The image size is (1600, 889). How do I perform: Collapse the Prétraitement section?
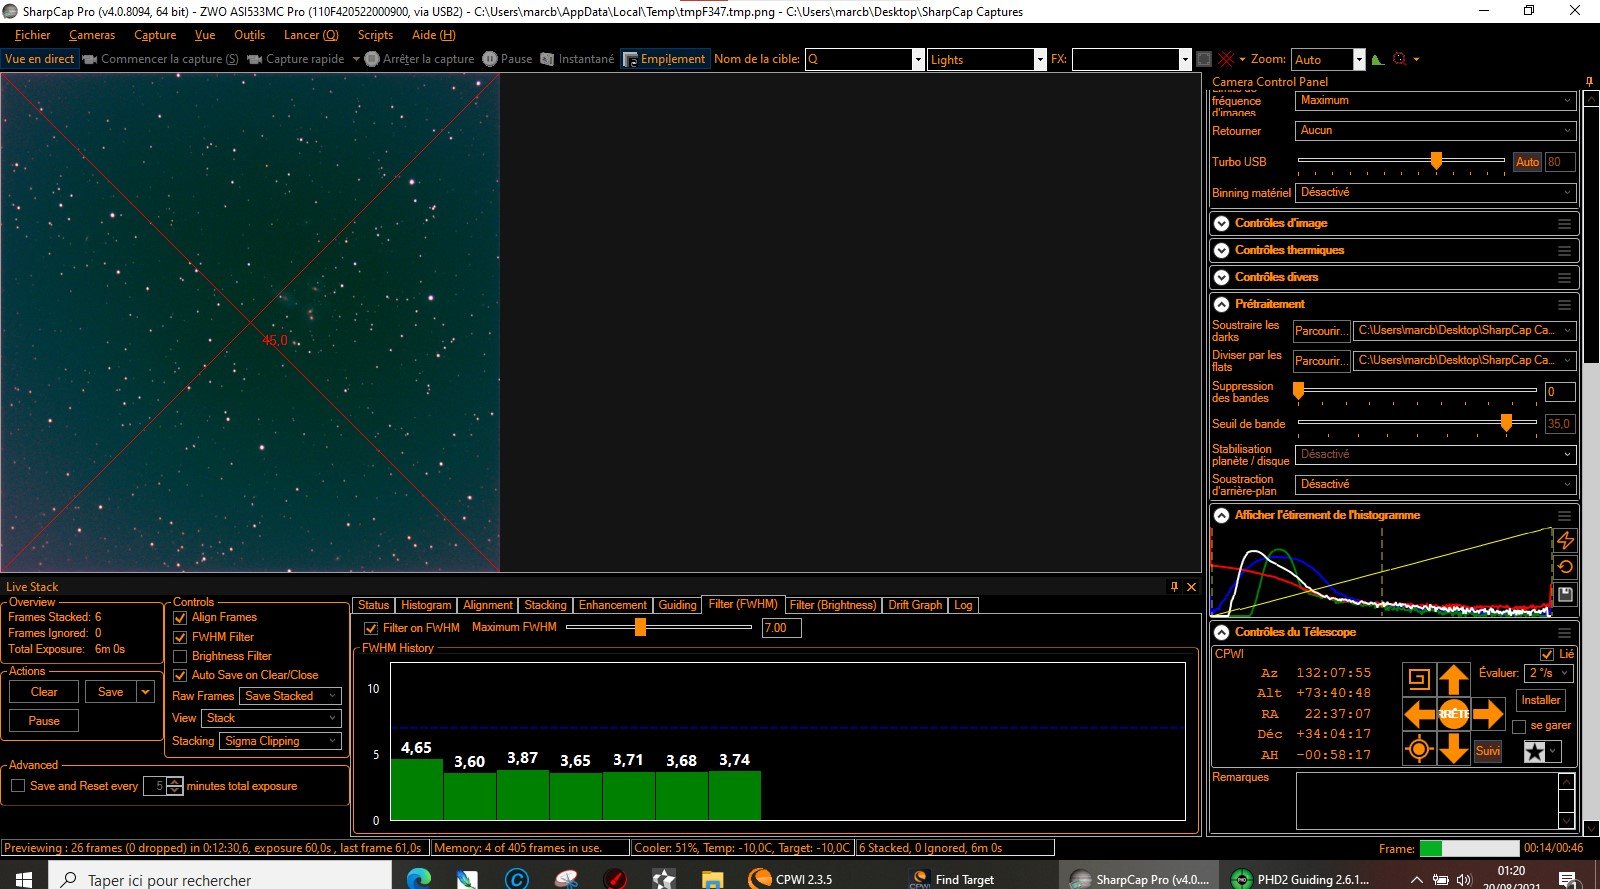click(x=1221, y=304)
